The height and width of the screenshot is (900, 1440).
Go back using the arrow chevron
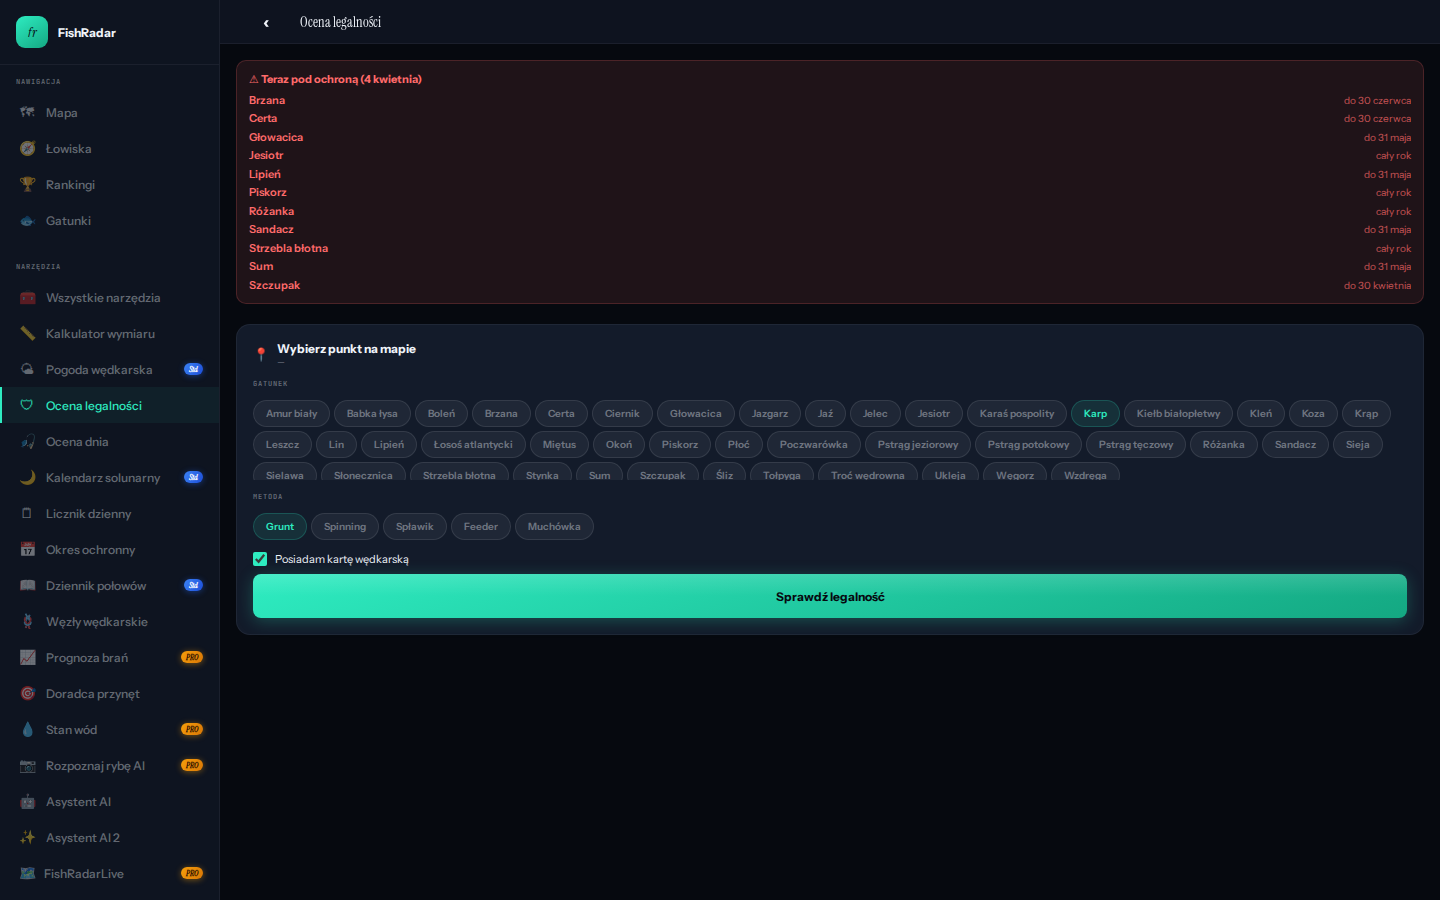pos(266,23)
